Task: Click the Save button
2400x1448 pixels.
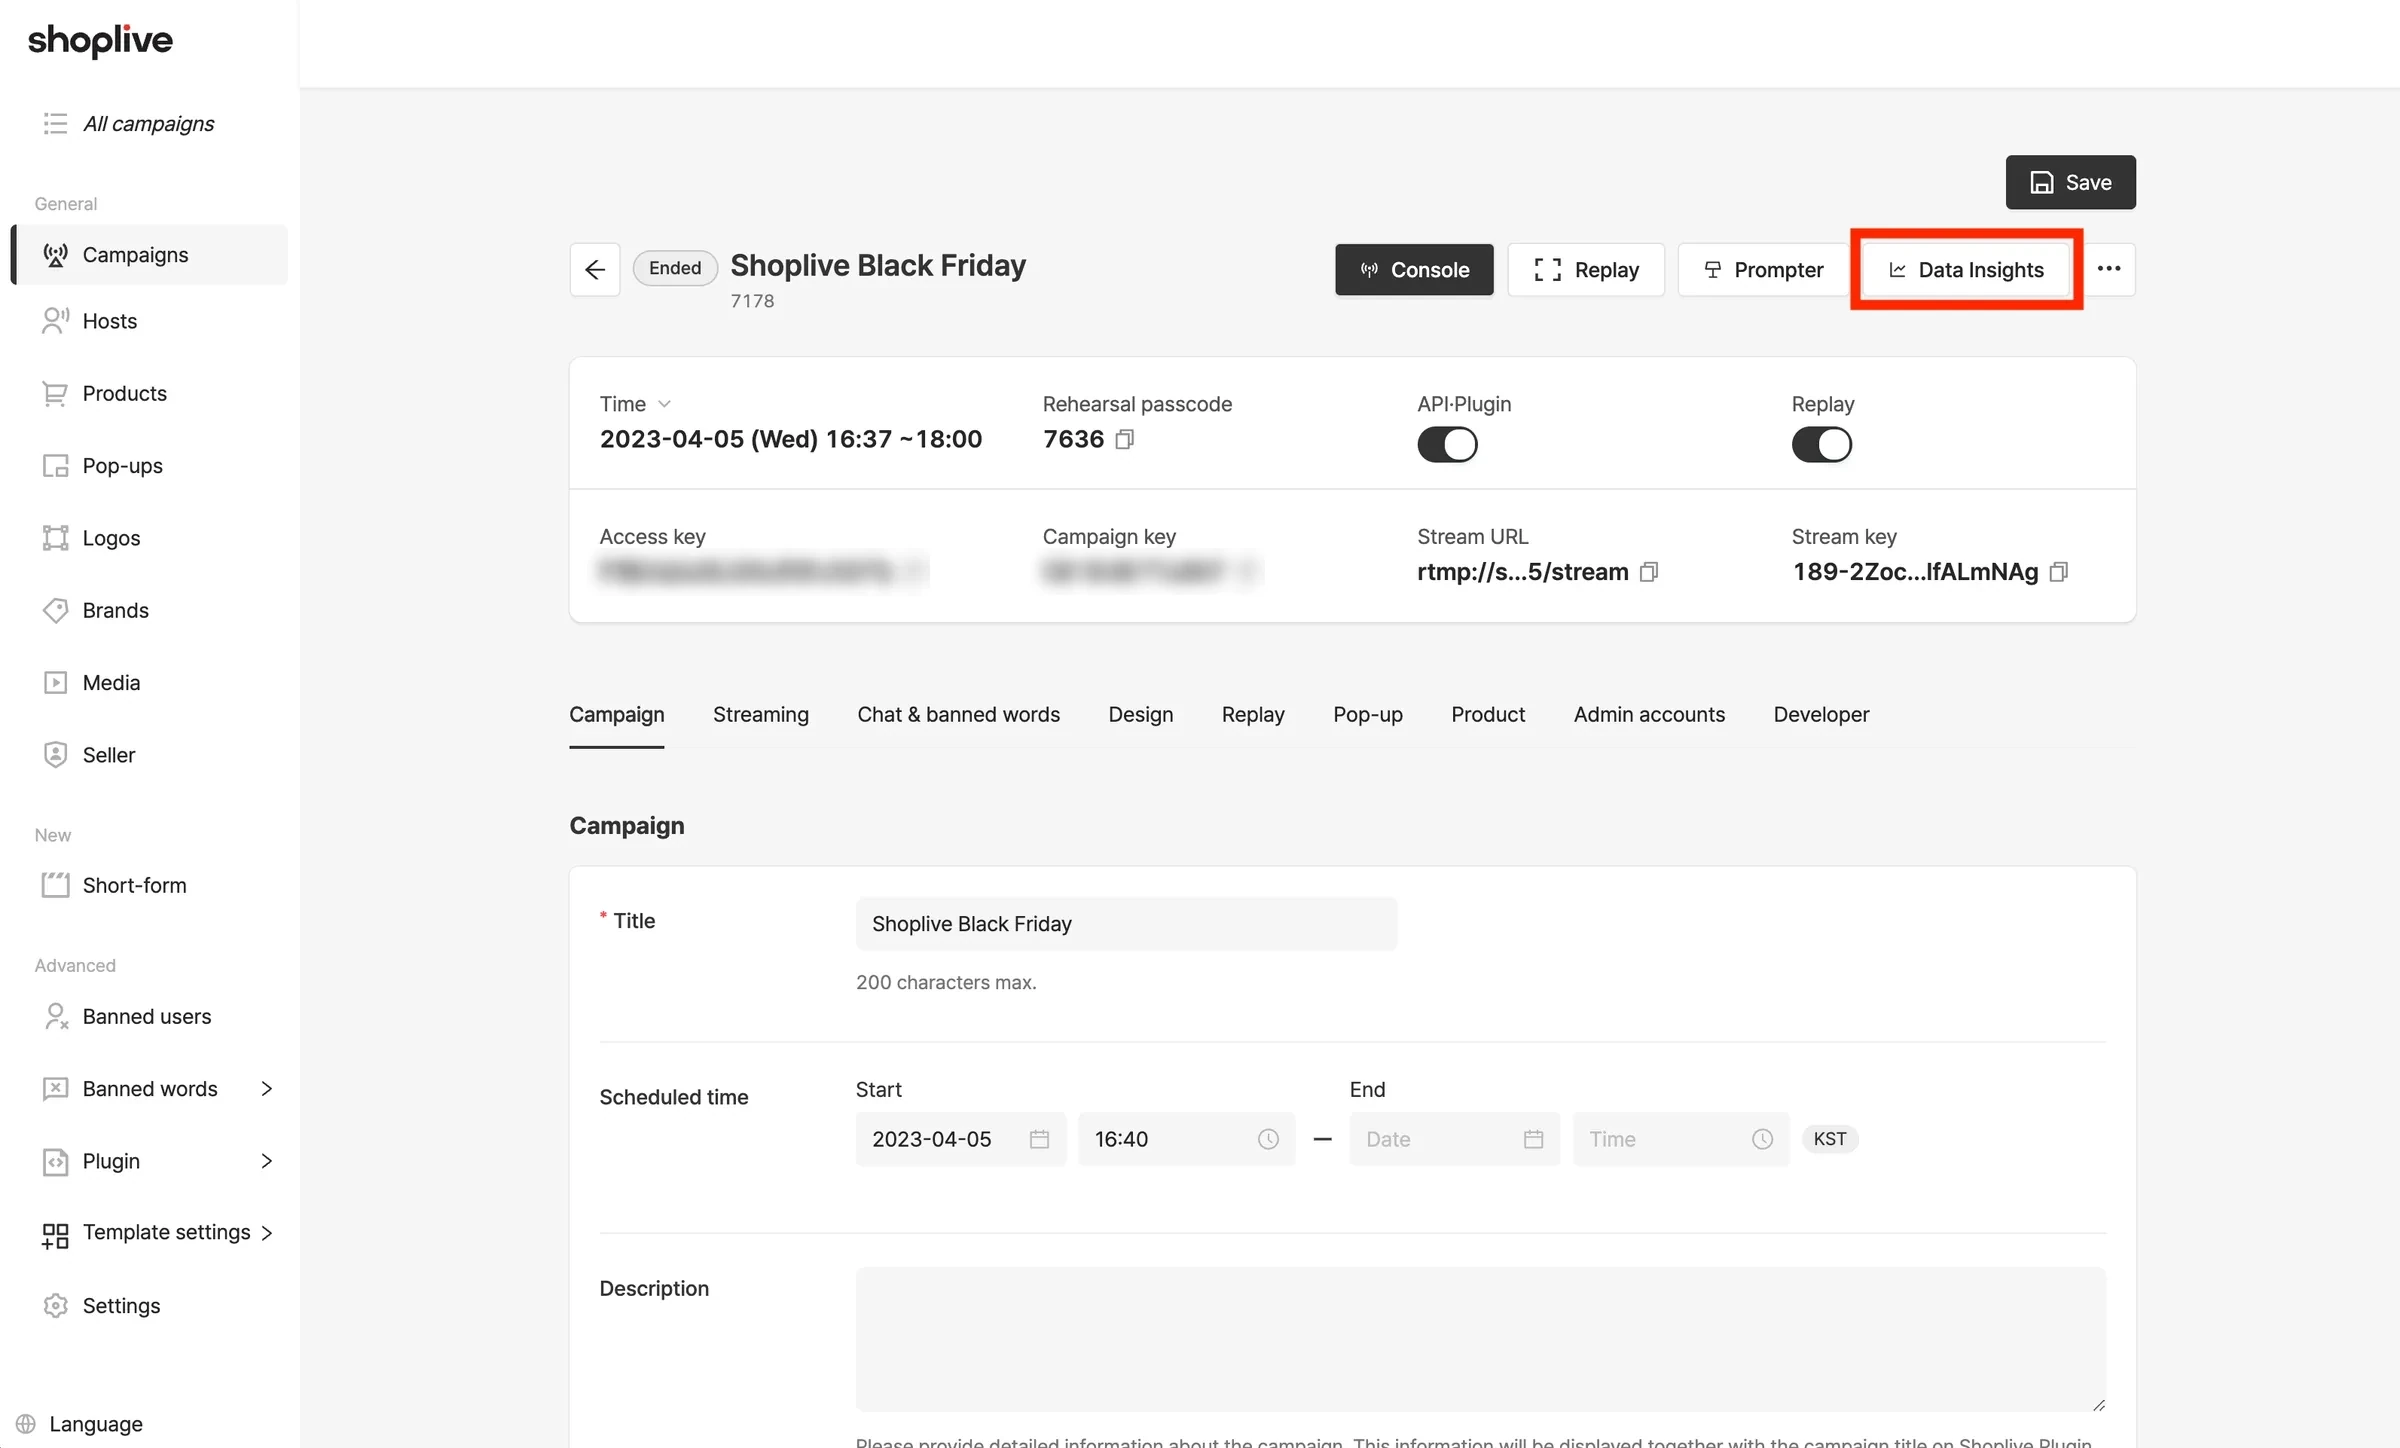Action: point(2070,182)
